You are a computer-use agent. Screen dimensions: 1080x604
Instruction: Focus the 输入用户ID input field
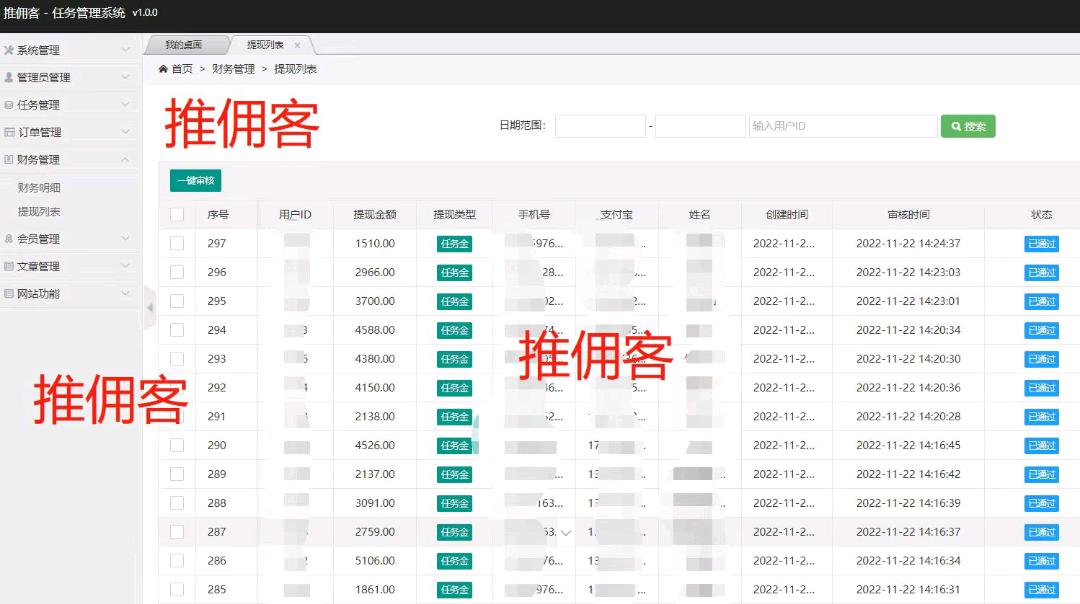(x=842, y=126)
